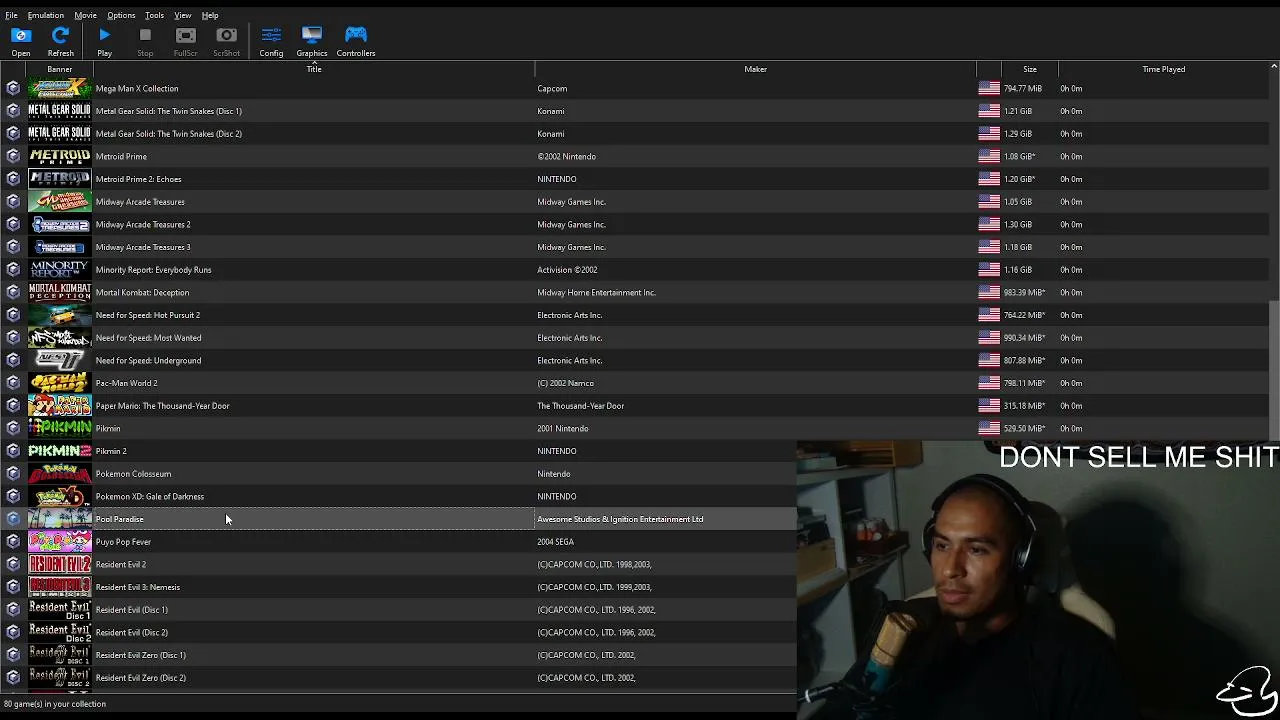
Task: Click the Need for Speed: Most Wanted banner
Action: pyautogui.click(x=60, y=338)
